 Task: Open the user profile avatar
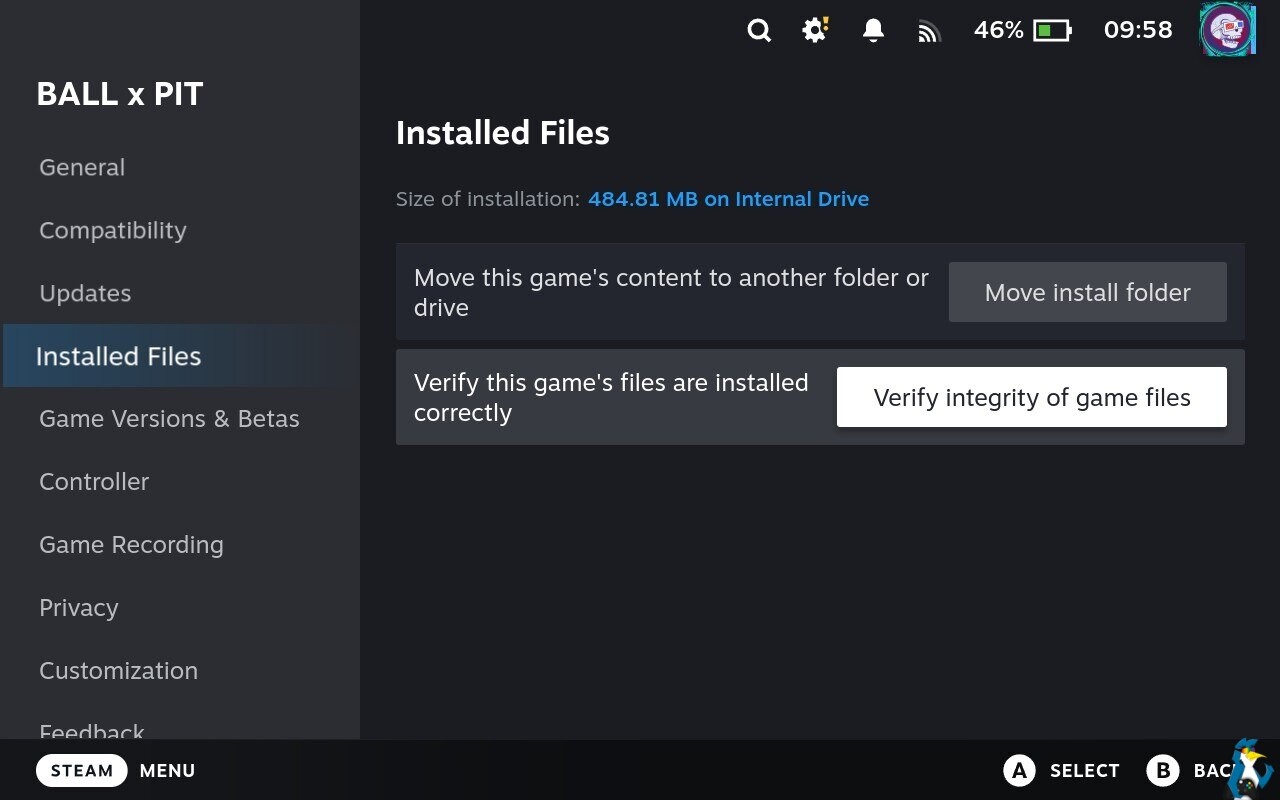click(x=1227, y=30)
